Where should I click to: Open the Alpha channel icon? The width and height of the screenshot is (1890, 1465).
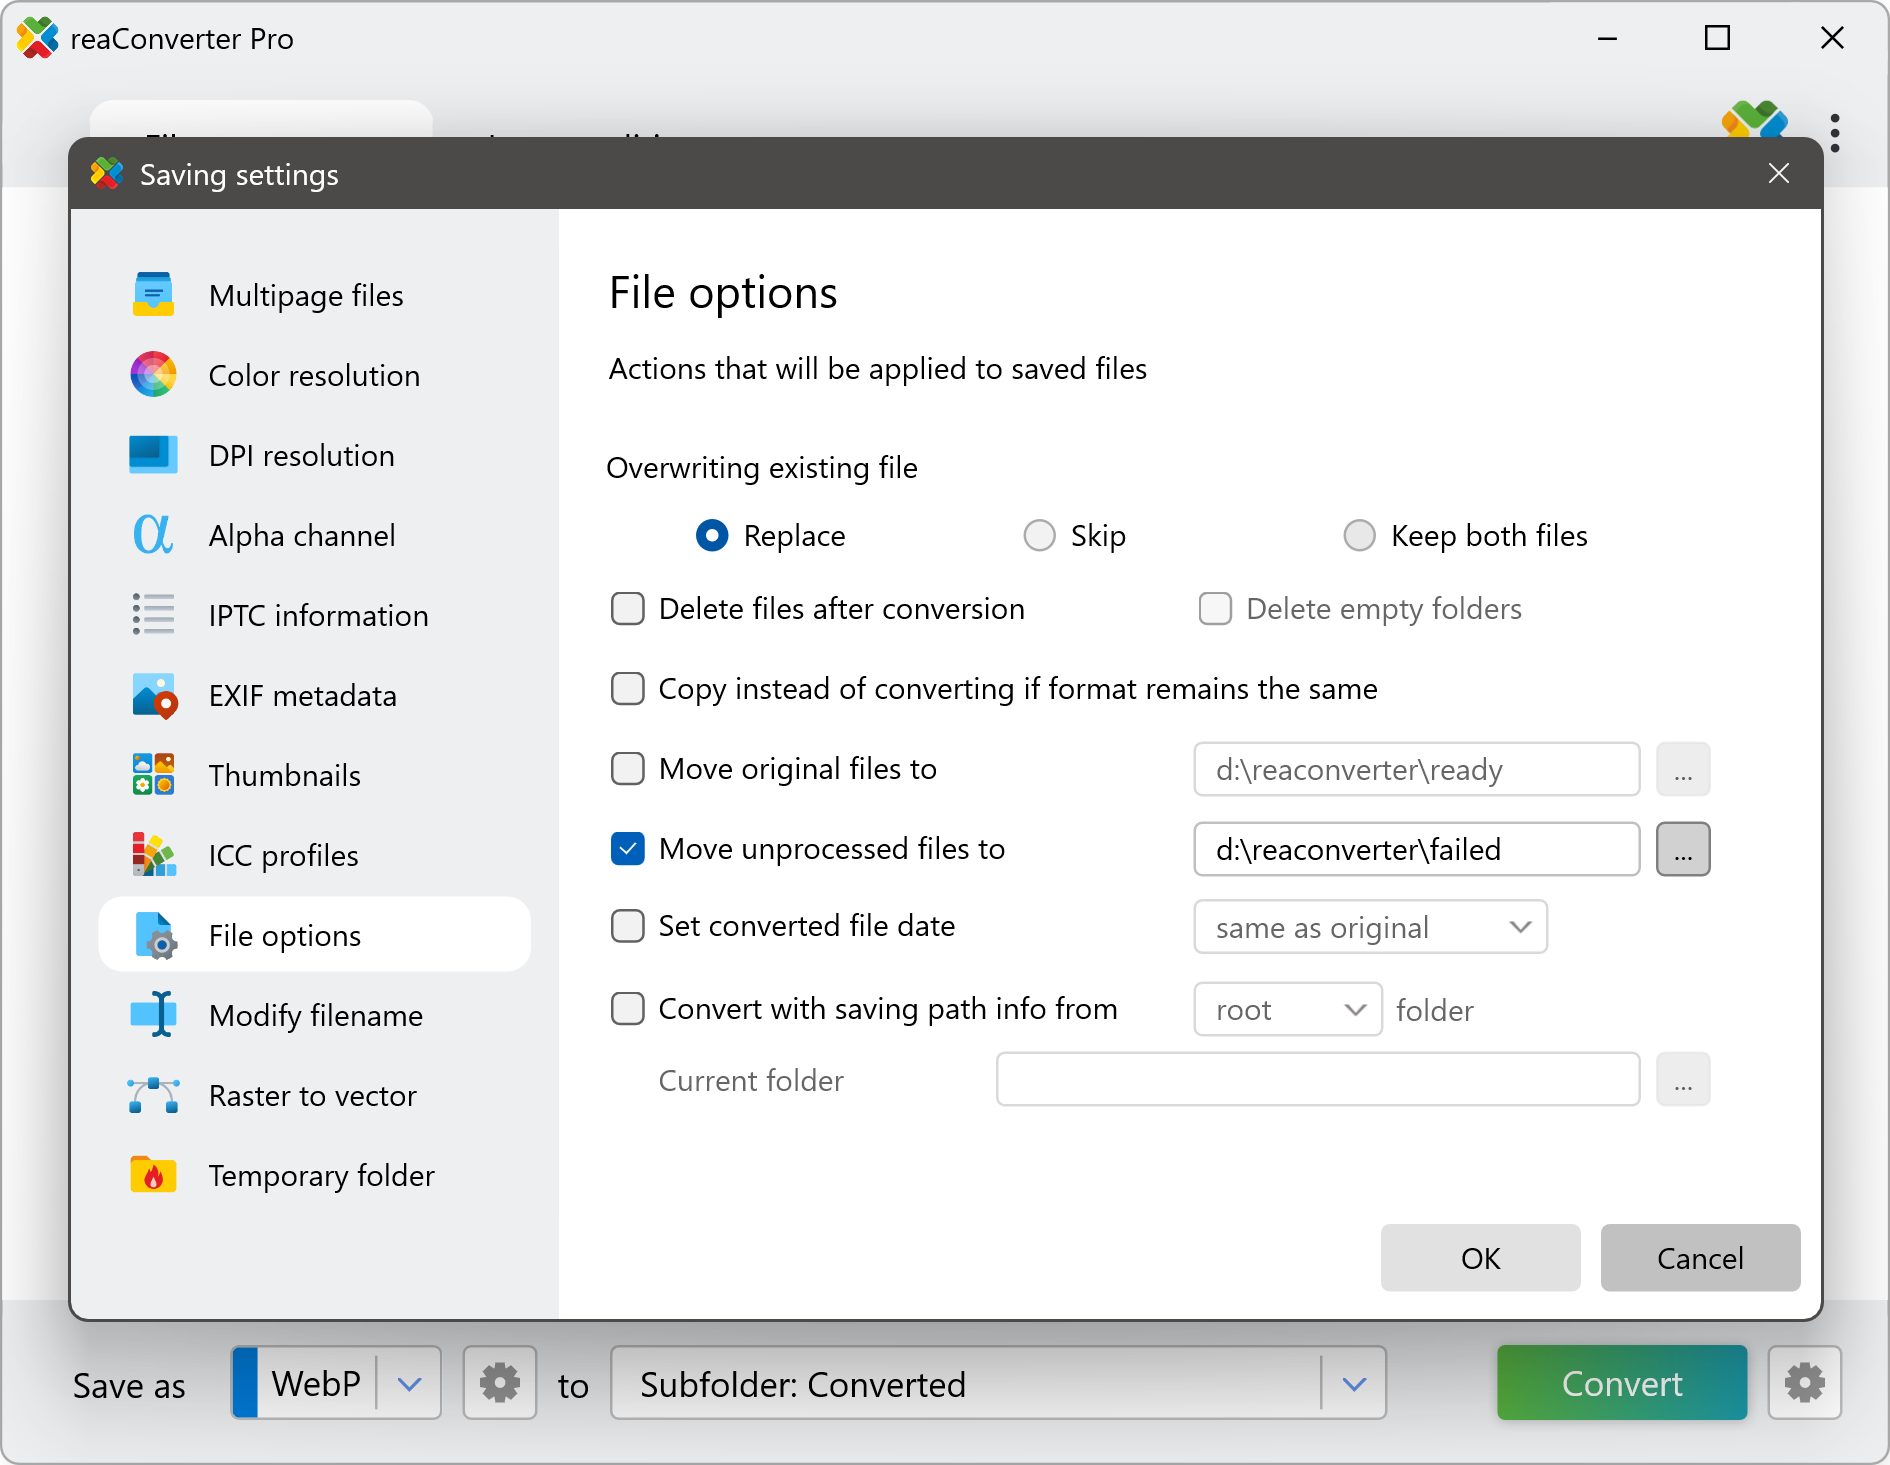tap(153, 535)
